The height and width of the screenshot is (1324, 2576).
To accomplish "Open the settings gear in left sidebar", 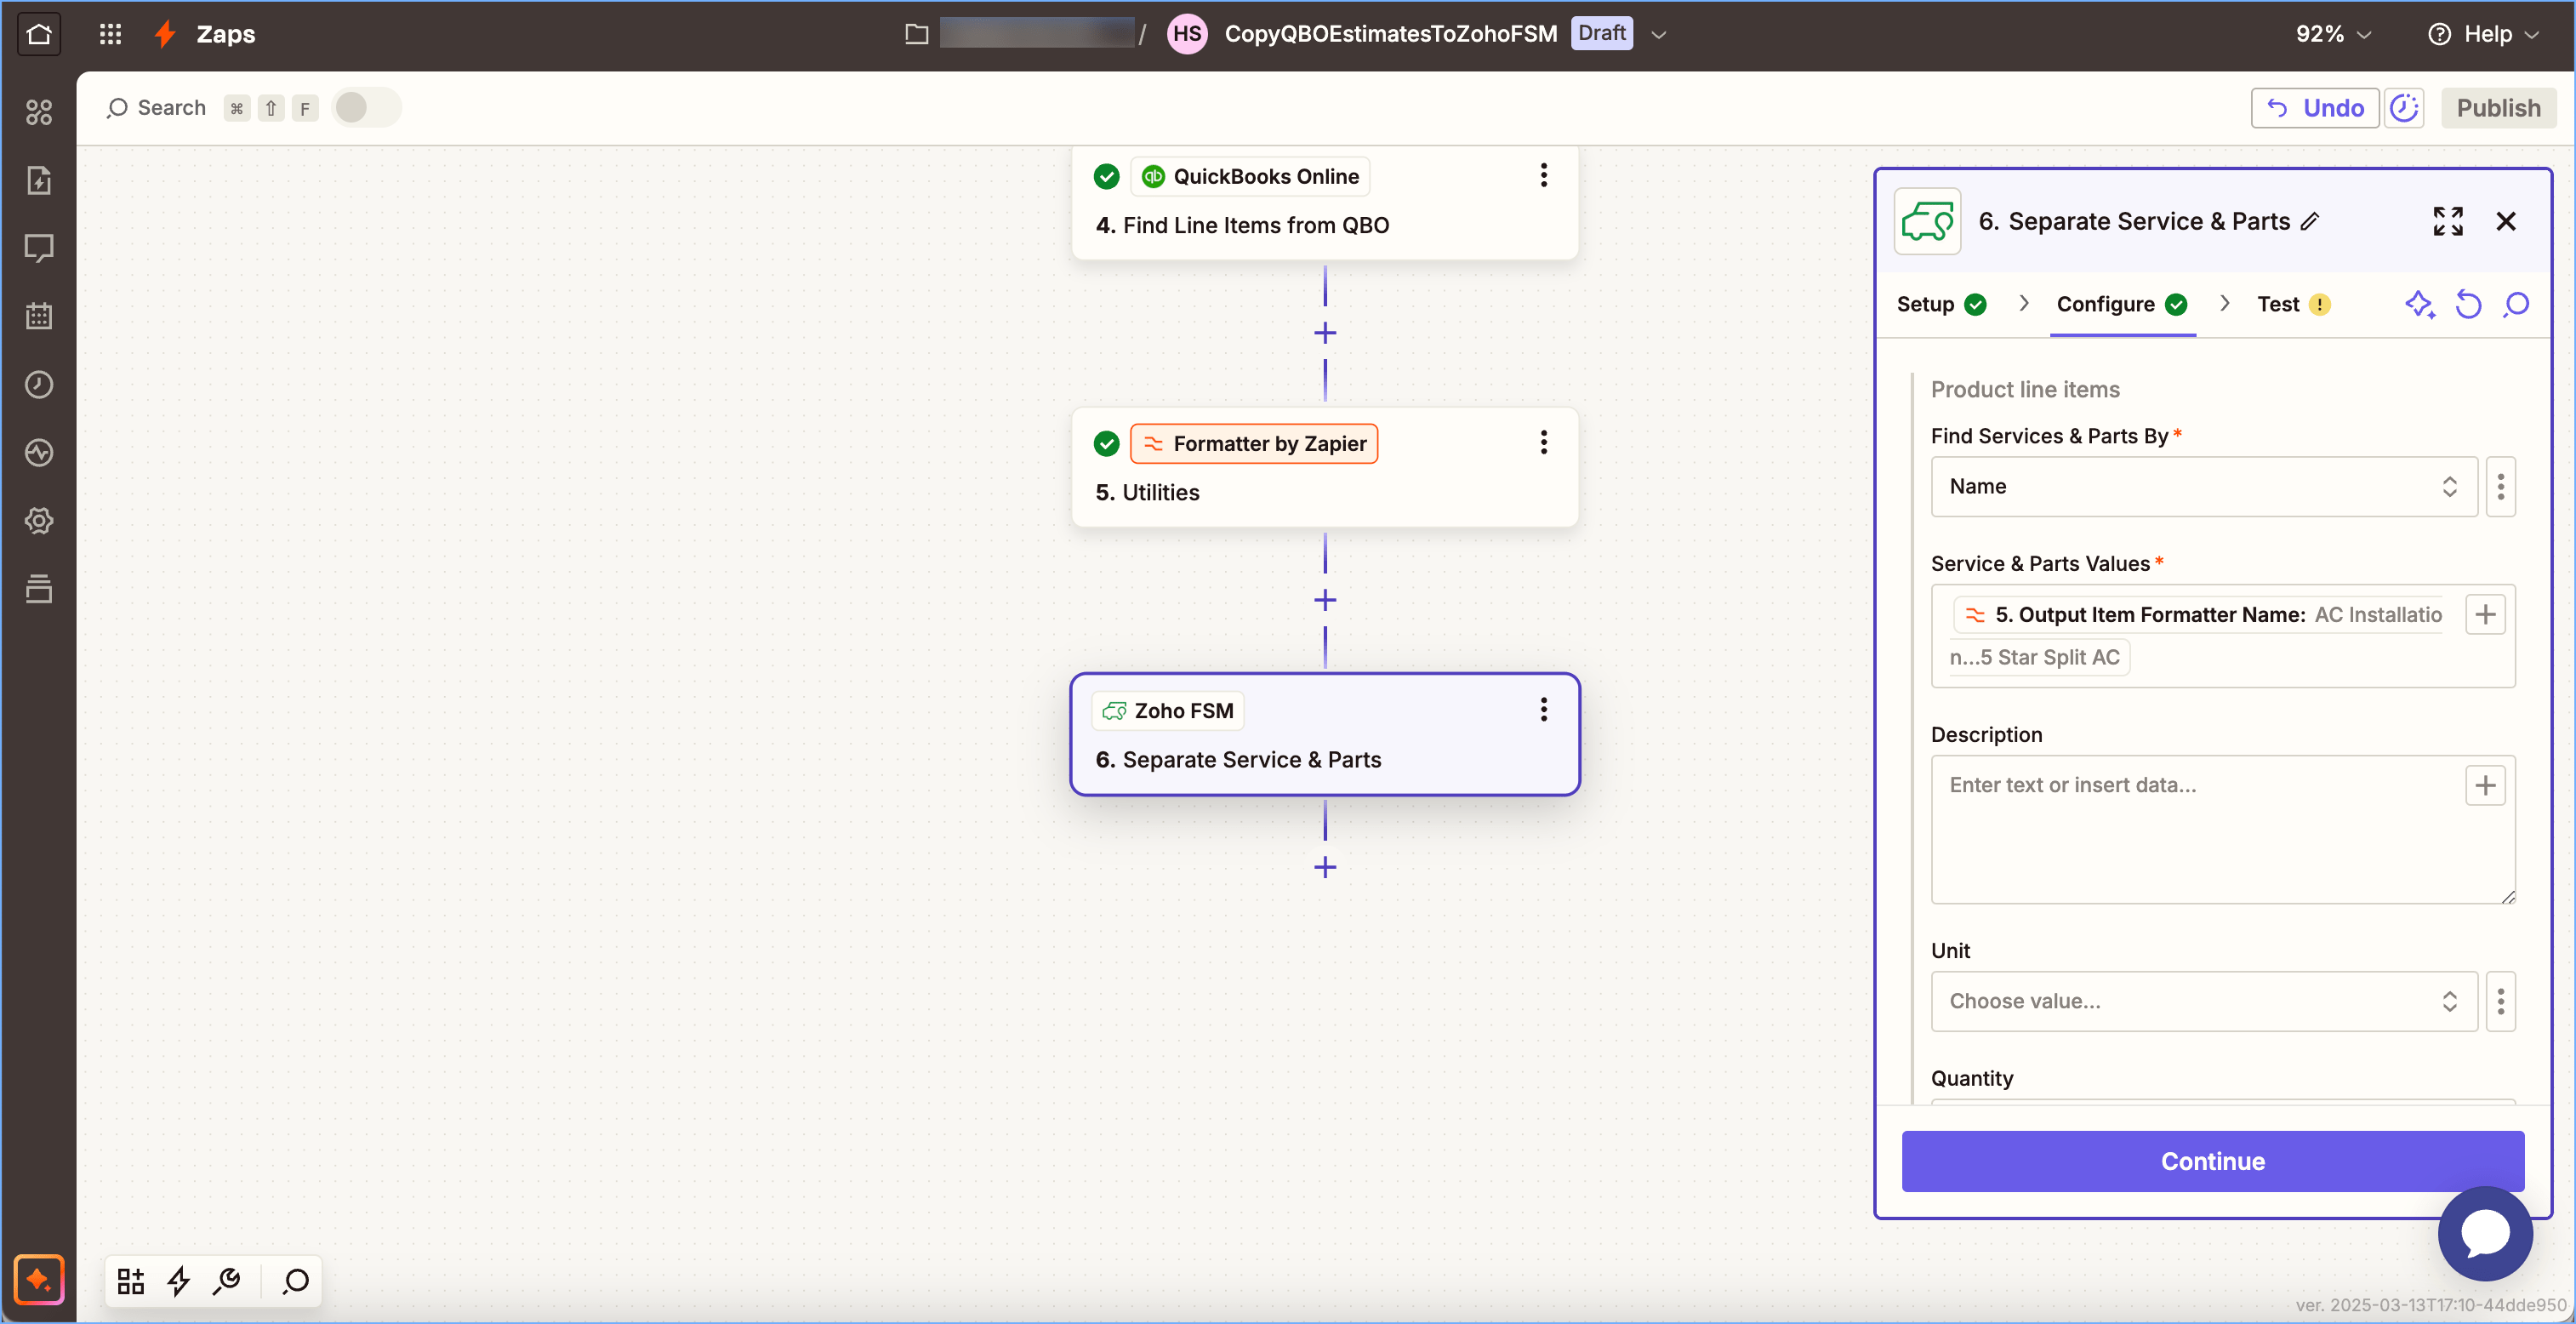I will (39, 521).
